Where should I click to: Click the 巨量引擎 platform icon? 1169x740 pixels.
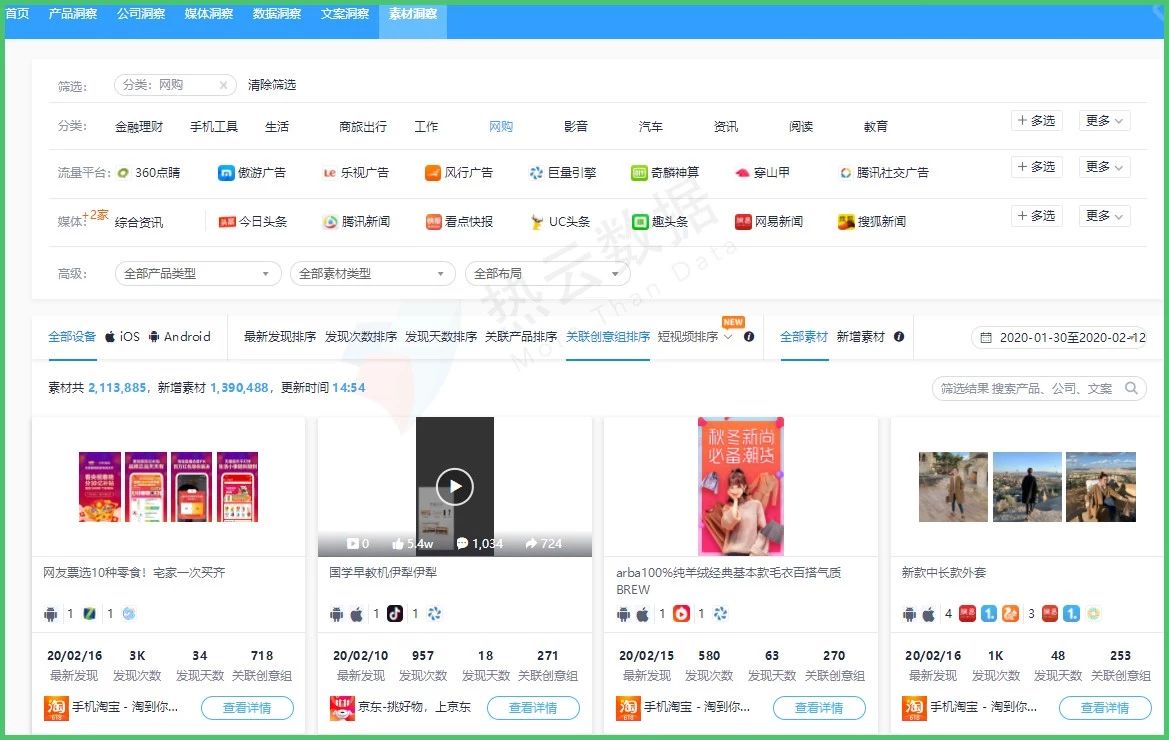tap(533, 172)
